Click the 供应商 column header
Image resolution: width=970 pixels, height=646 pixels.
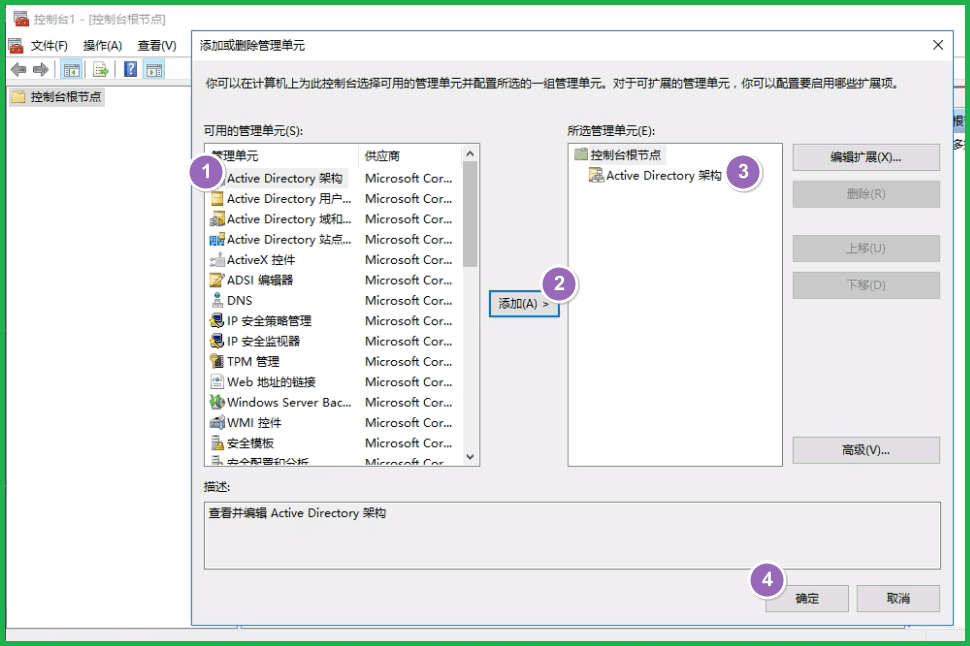tap(382, 156)
